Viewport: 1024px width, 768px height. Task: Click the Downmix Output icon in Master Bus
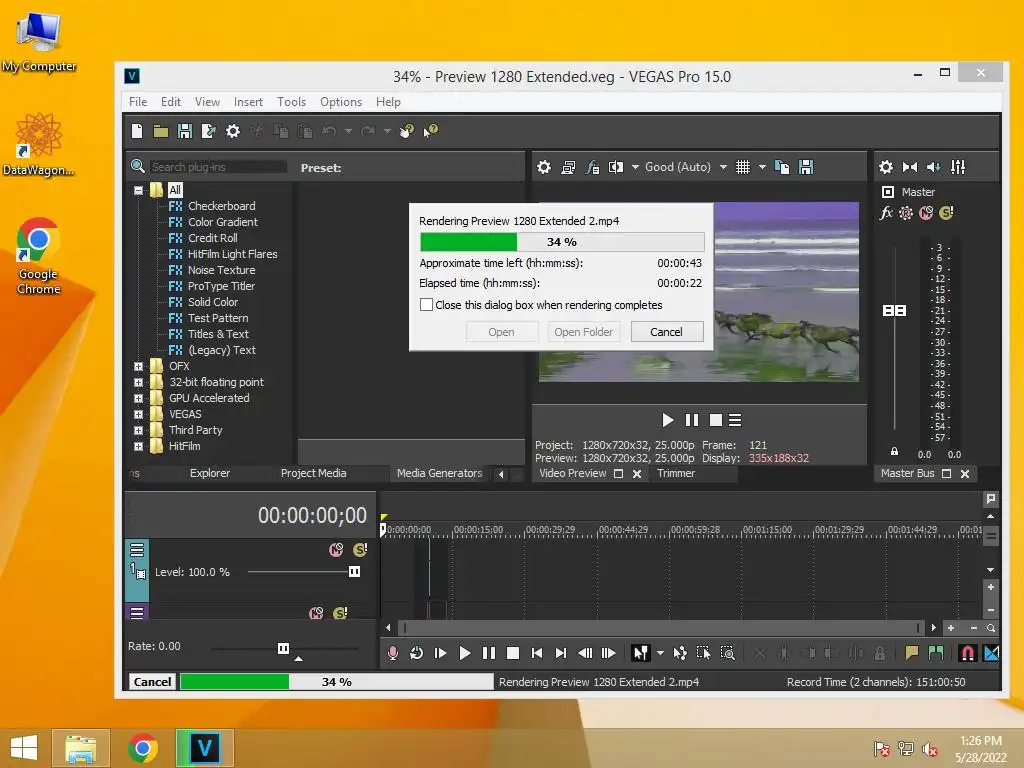(x=910, y=167)
